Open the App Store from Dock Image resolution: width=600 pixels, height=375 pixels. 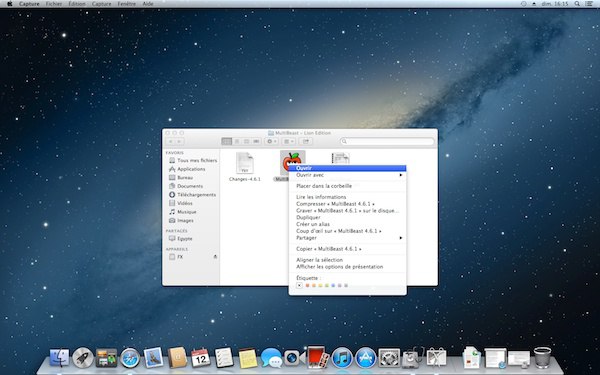[365, 358]
